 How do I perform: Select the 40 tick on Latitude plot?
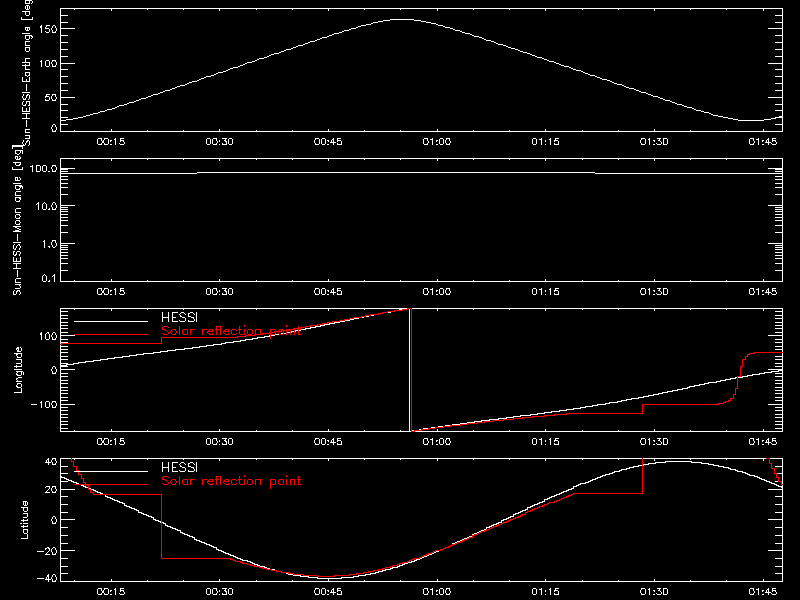click(51, 462)
